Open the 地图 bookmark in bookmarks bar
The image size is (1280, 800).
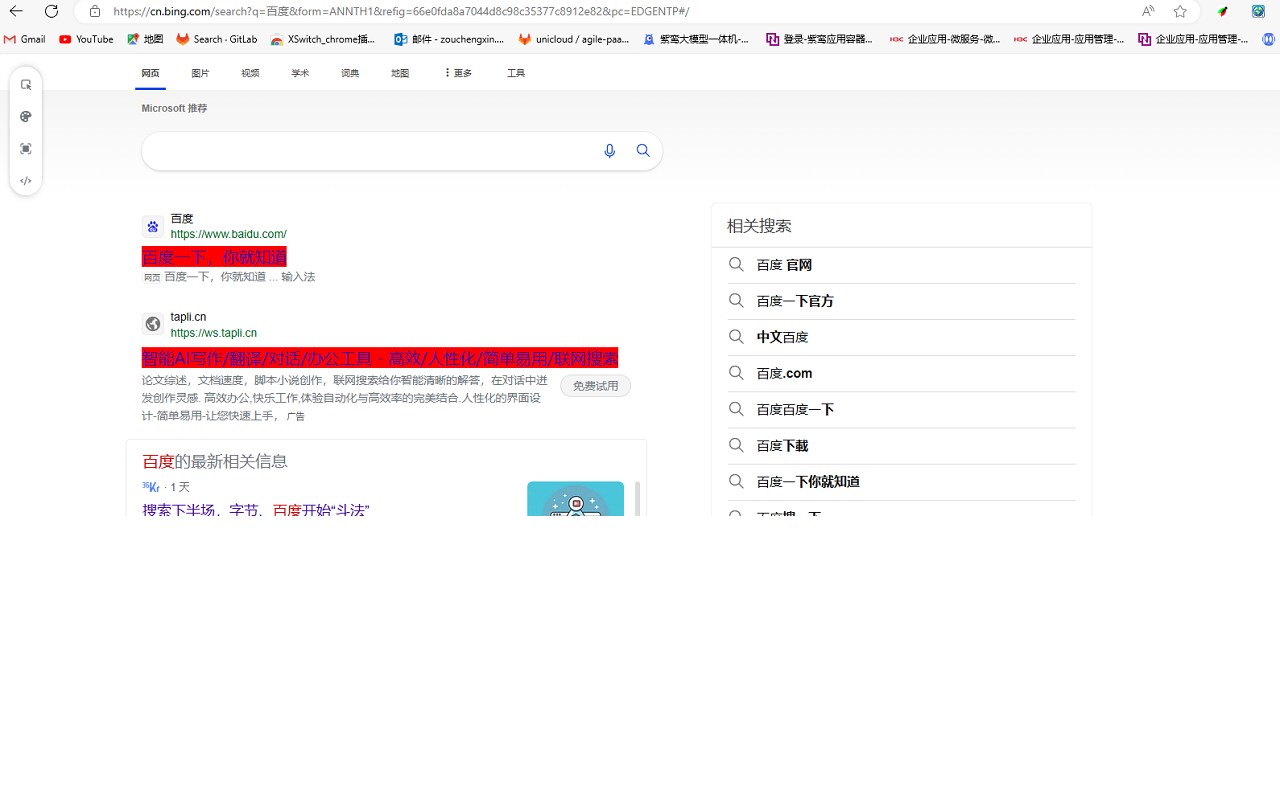(145, 39)
